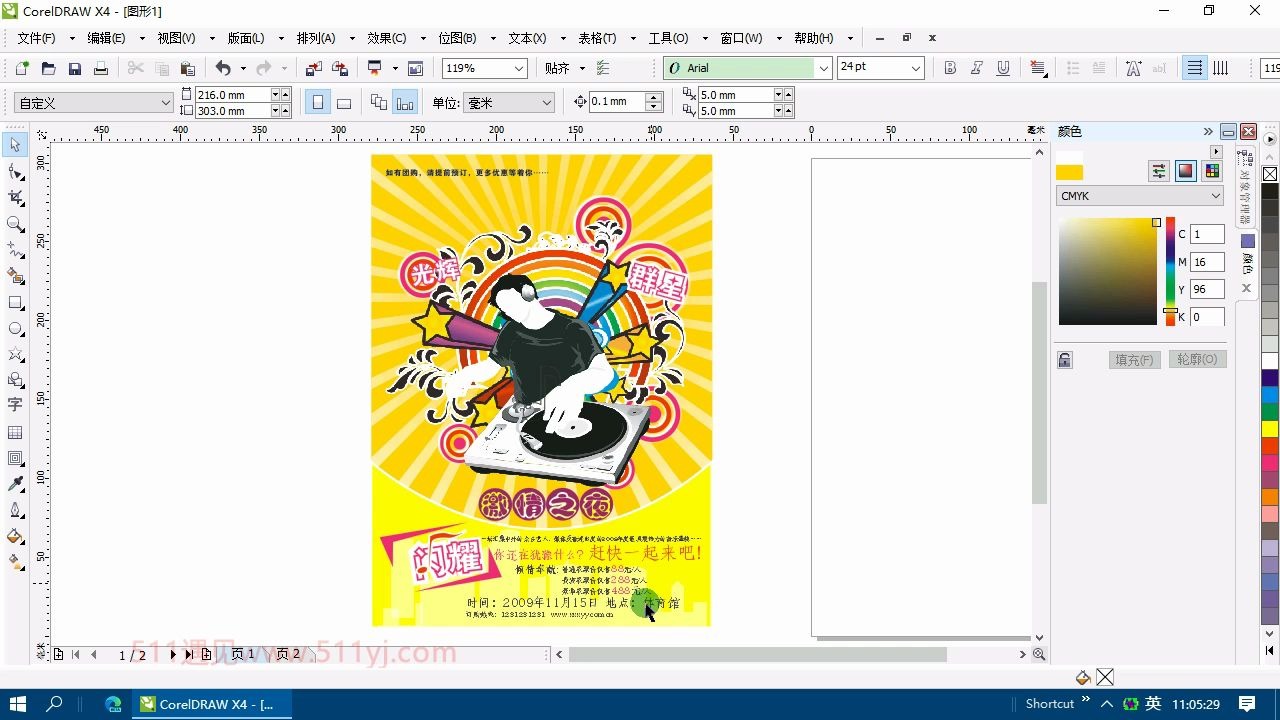
Task: Select the Table tool in the toolbox
Action: click(x=15, y=432)
